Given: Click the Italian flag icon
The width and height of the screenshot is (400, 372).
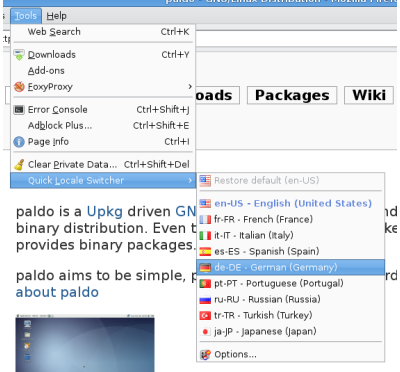Looking at the screenshot, I should click(x=205, y=236).
